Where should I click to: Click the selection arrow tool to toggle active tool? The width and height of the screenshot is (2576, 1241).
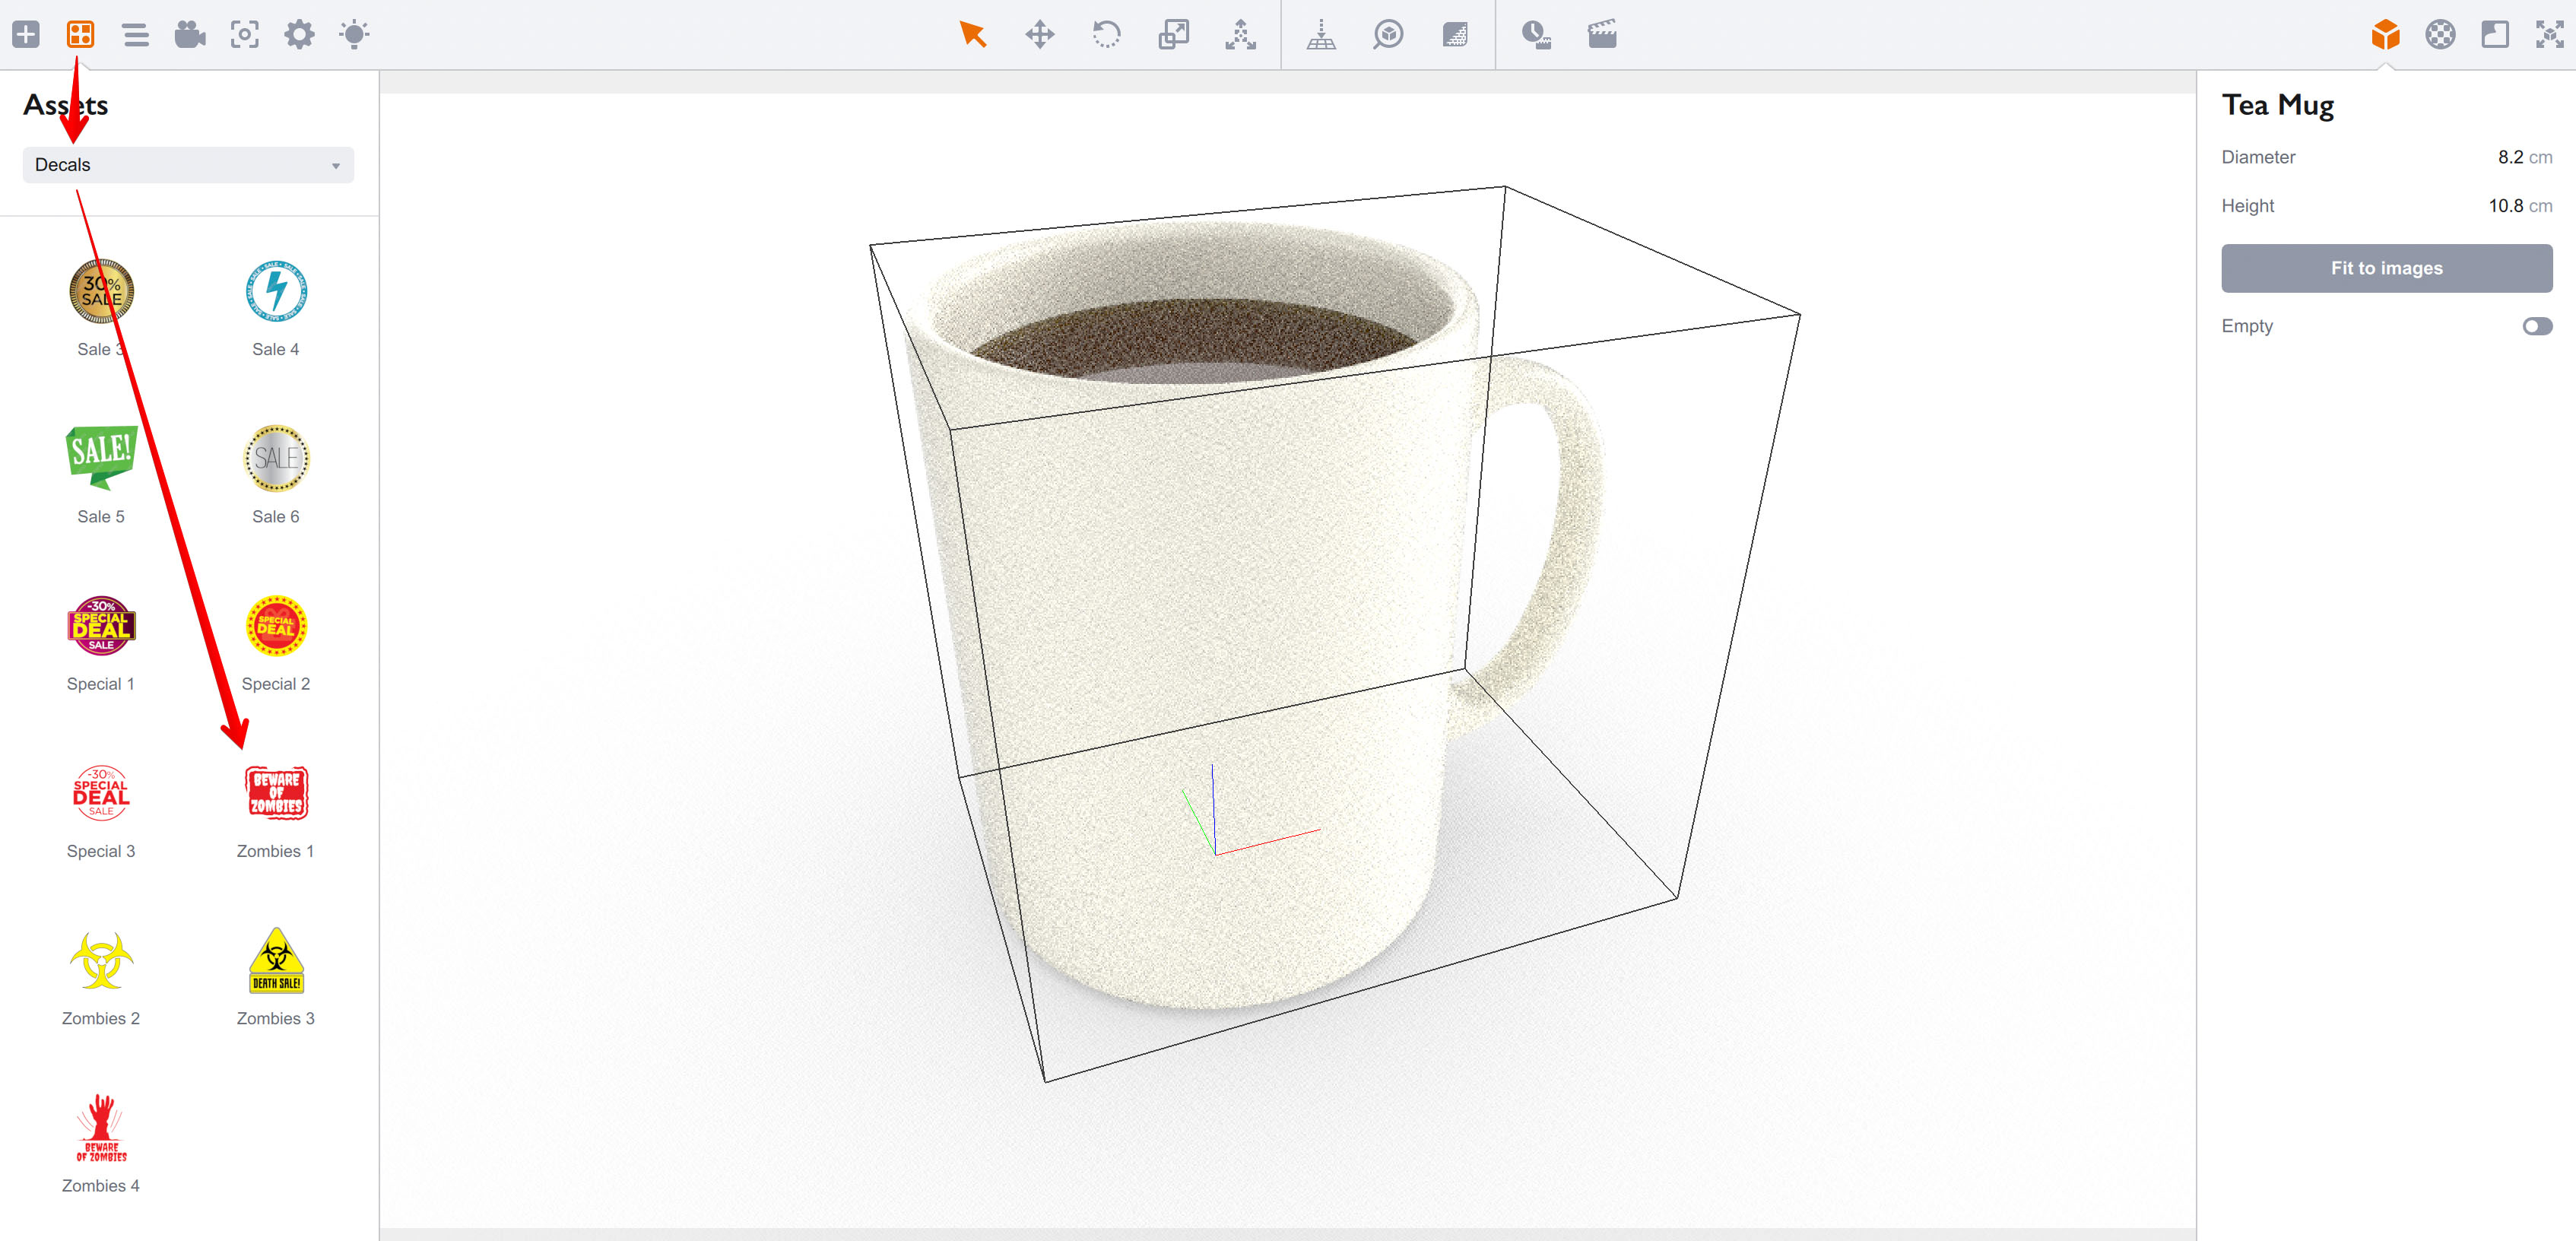point(973,34)
